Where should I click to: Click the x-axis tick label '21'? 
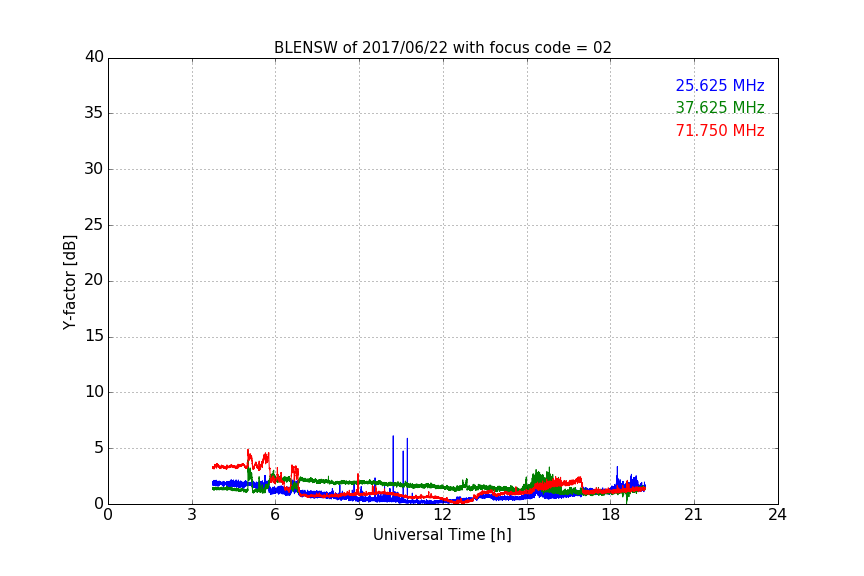694,515
